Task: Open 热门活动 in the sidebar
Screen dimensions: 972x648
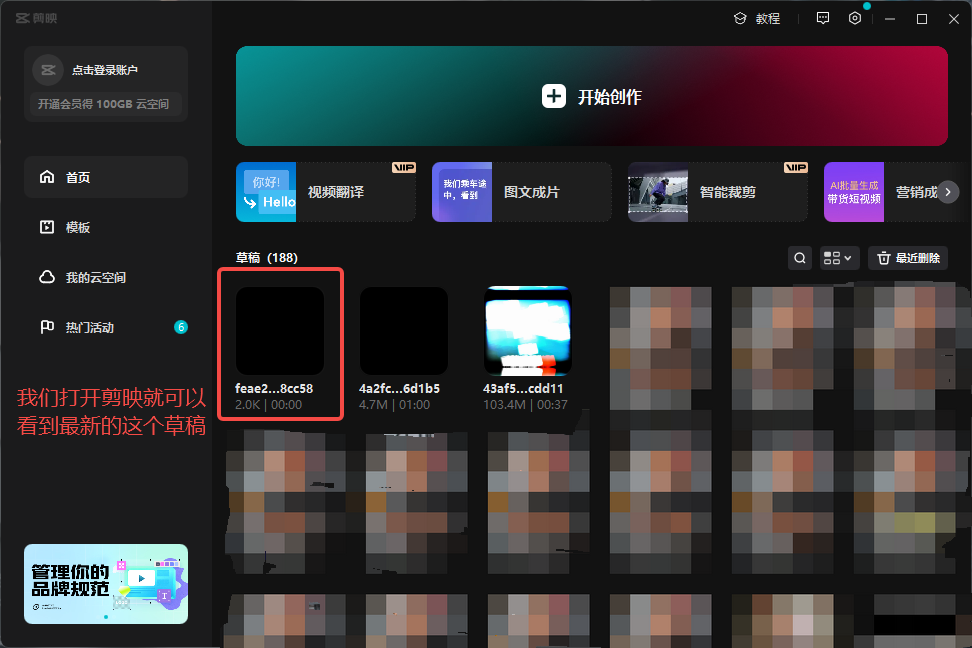Action: coord(106,327)
